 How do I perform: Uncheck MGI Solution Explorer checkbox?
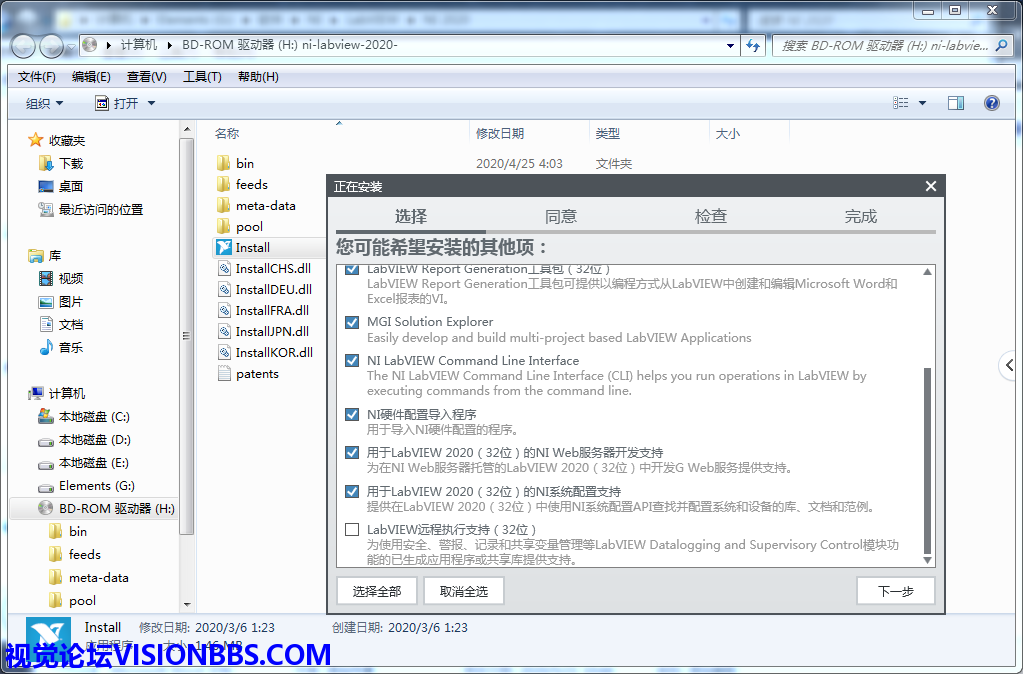(x=351, y=322)
